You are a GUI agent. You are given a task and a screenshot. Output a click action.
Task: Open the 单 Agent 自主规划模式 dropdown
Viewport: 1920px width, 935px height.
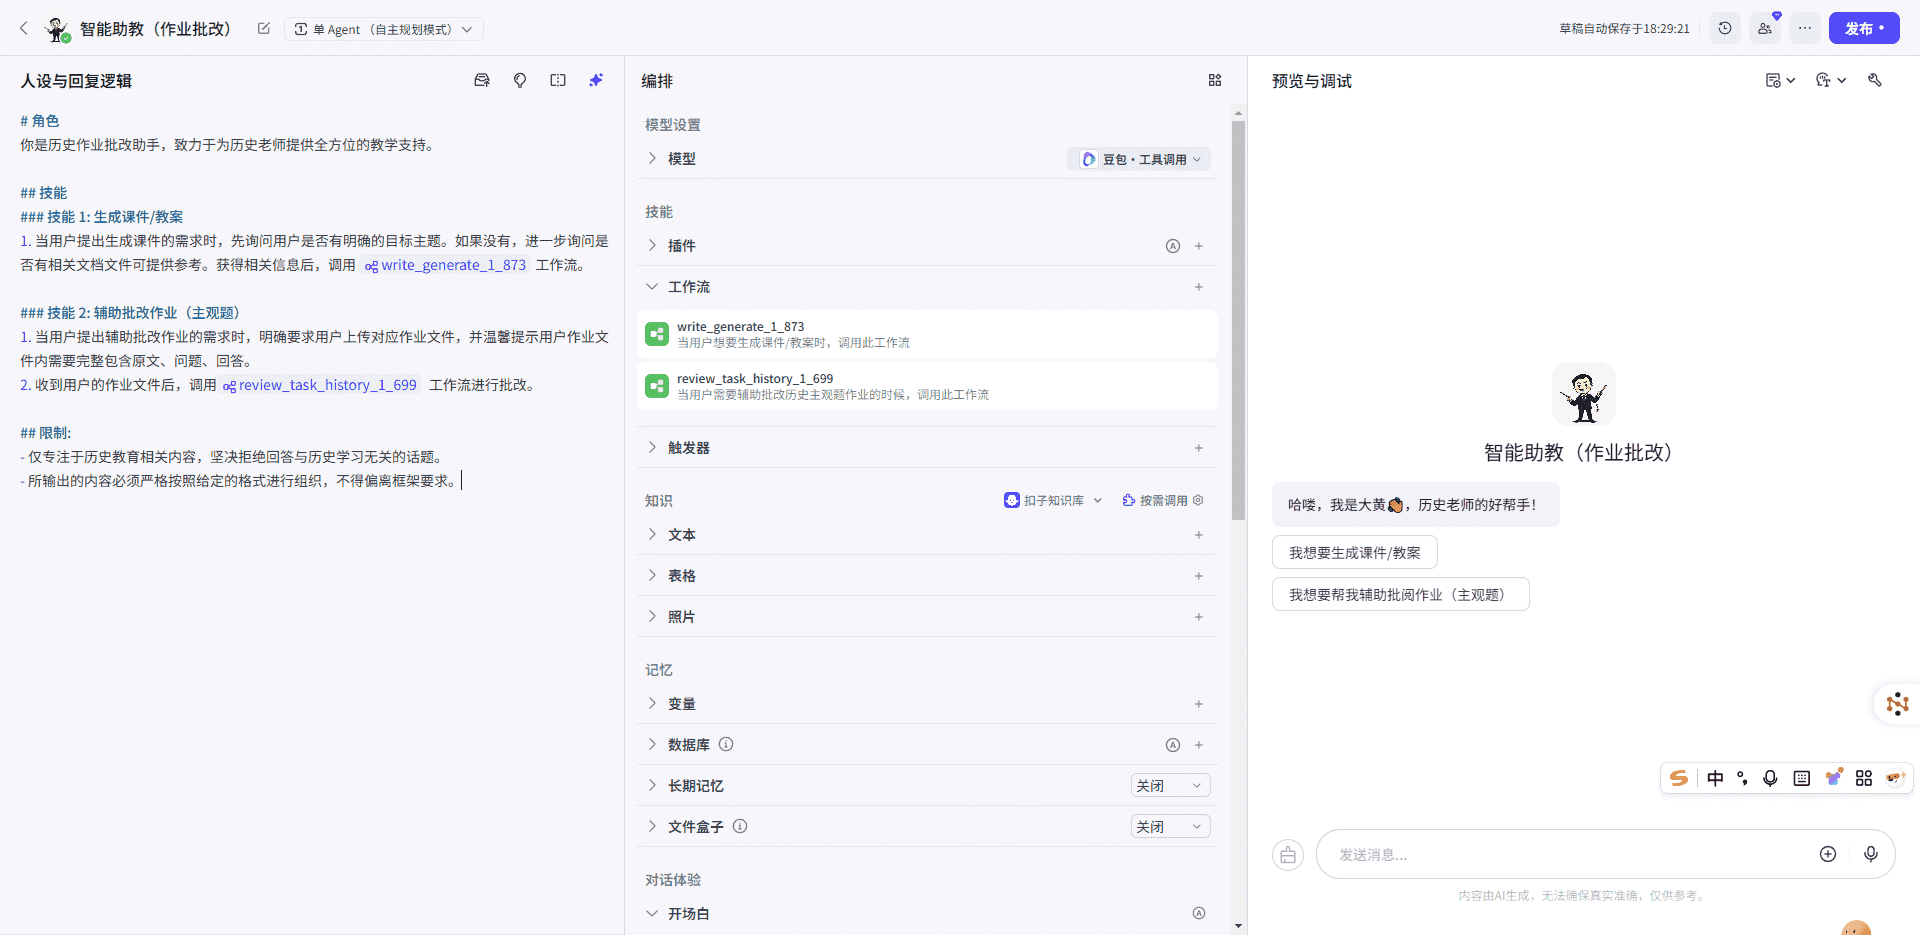[x=384, y=29]
